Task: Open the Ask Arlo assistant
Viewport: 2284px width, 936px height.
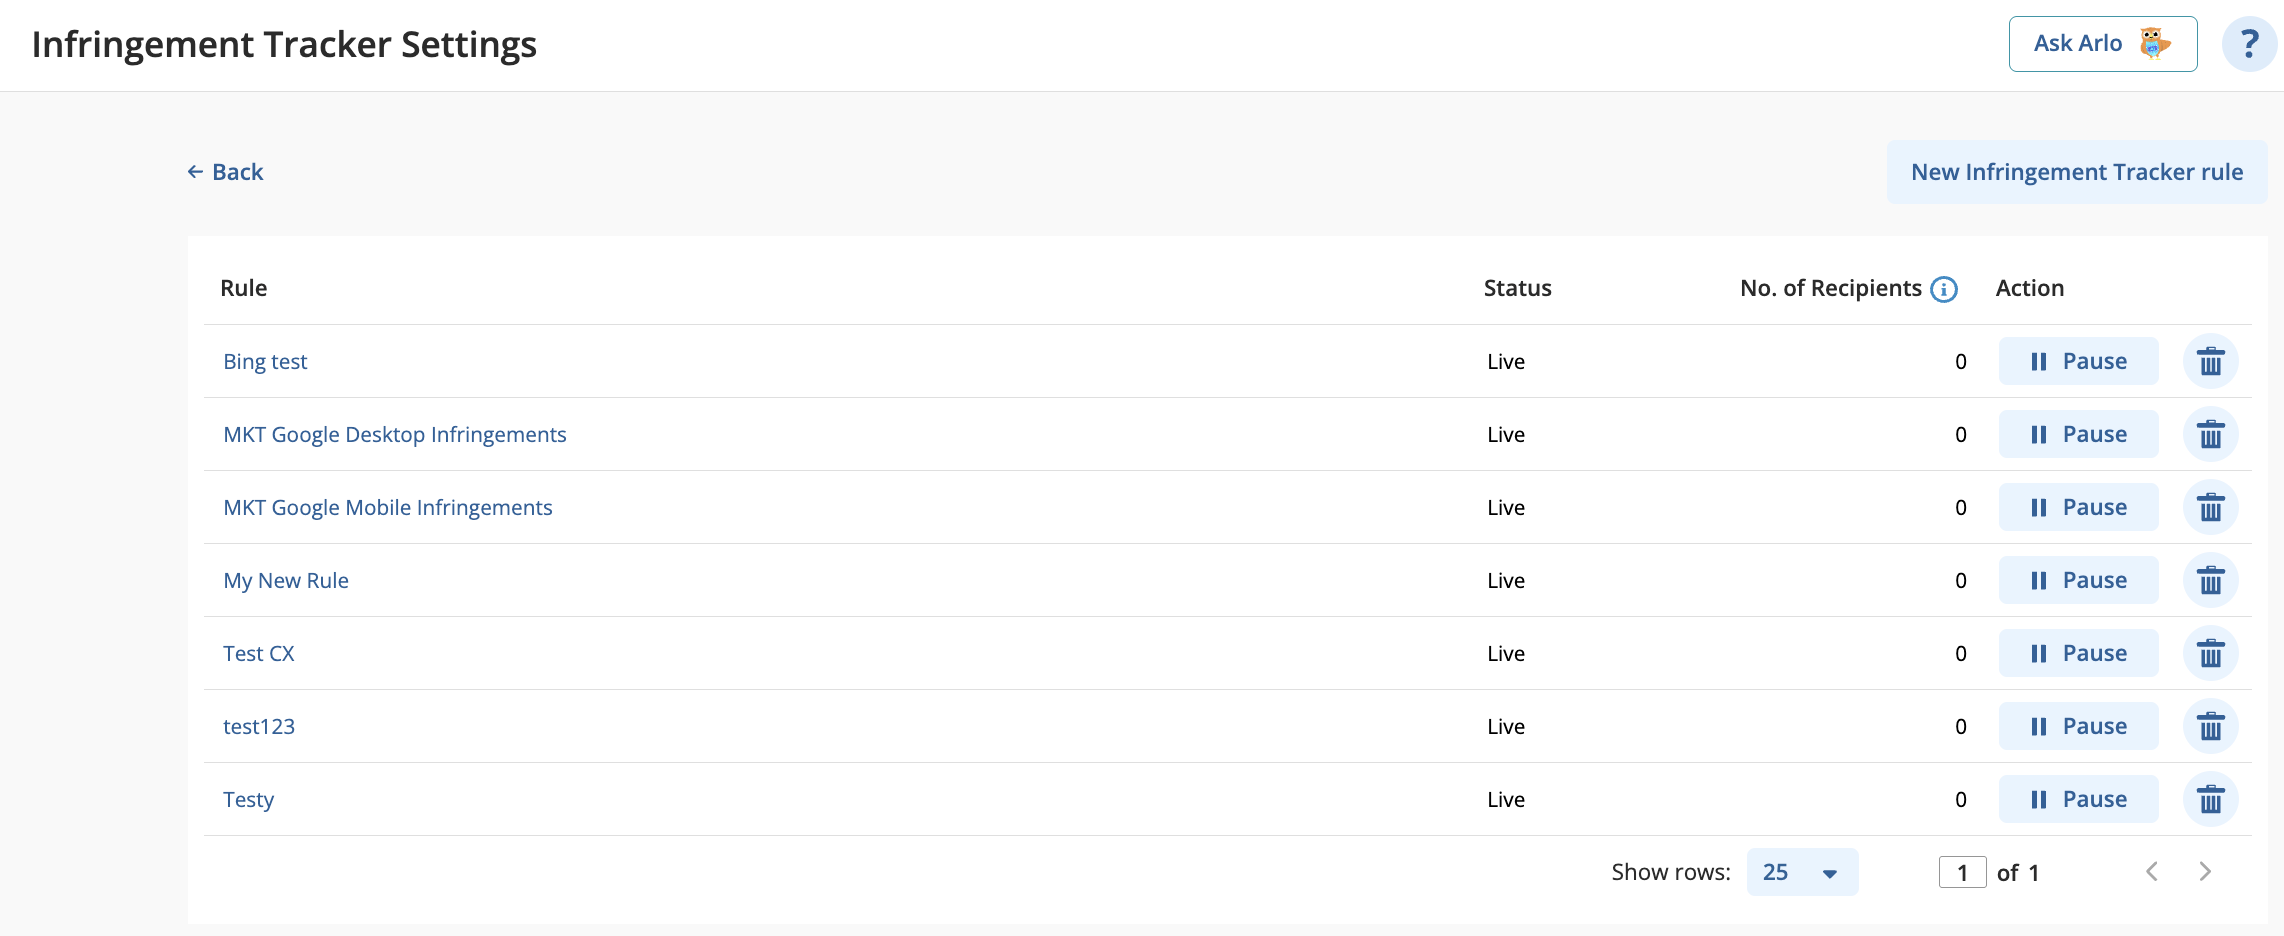Action: [2103, 44]
